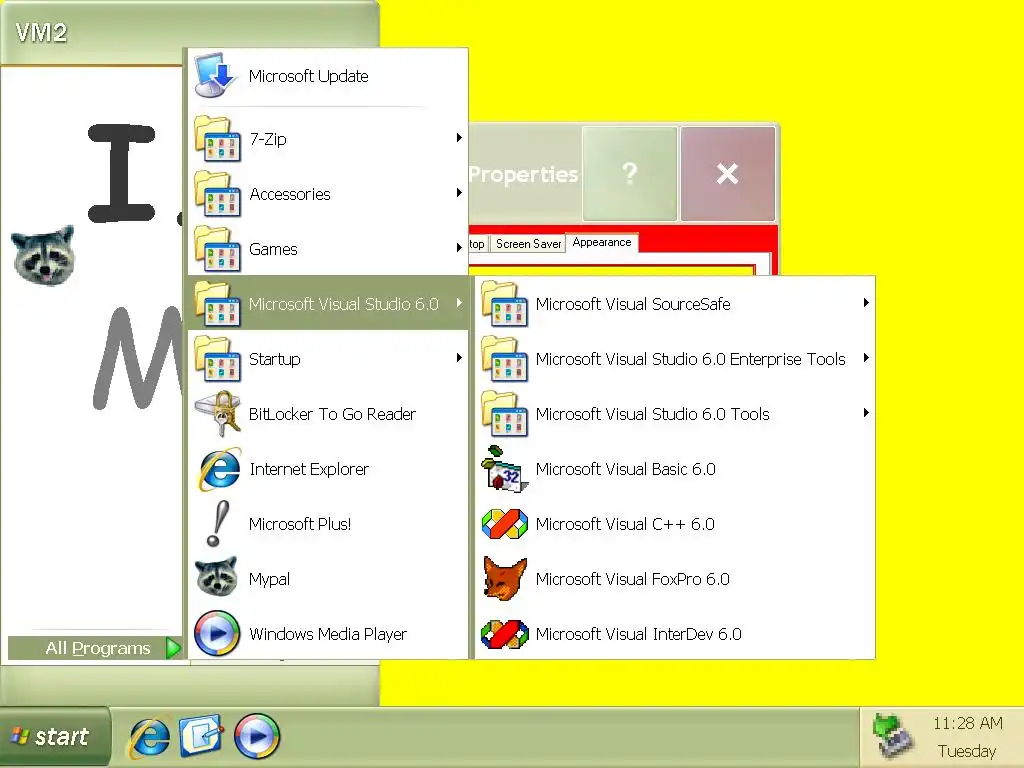
Task: Close the Properties dialog with the X
Action: 728,174
